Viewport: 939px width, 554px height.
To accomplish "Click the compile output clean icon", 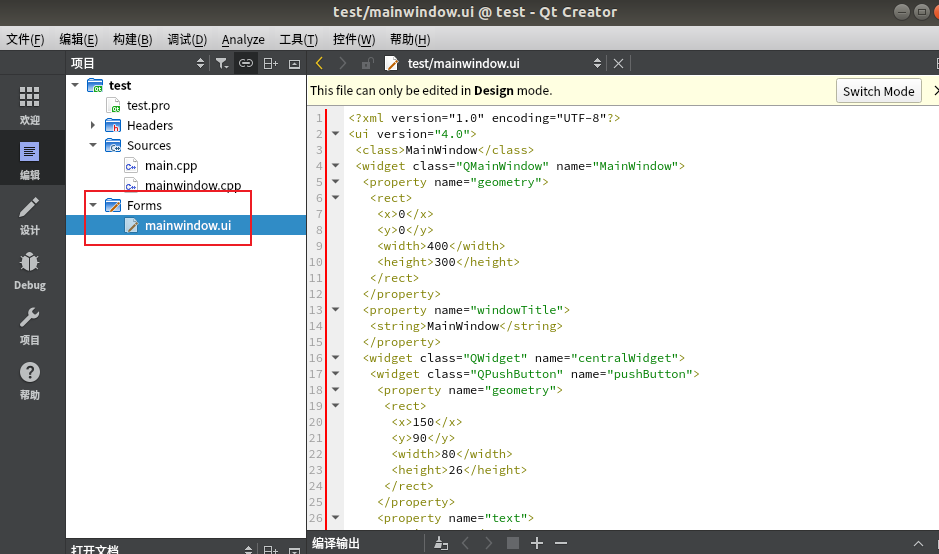I will tap(441, 543).
